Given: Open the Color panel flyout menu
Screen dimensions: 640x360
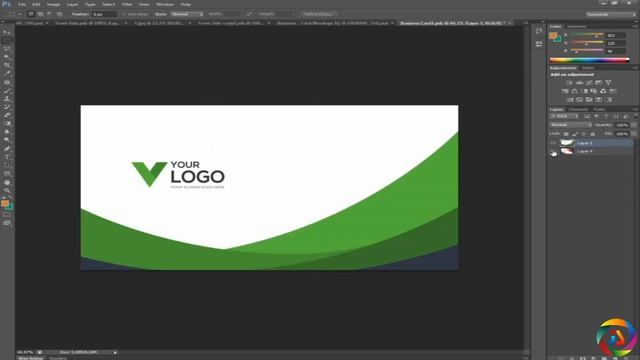Looking at the screenshot, I should click(636, 27).
